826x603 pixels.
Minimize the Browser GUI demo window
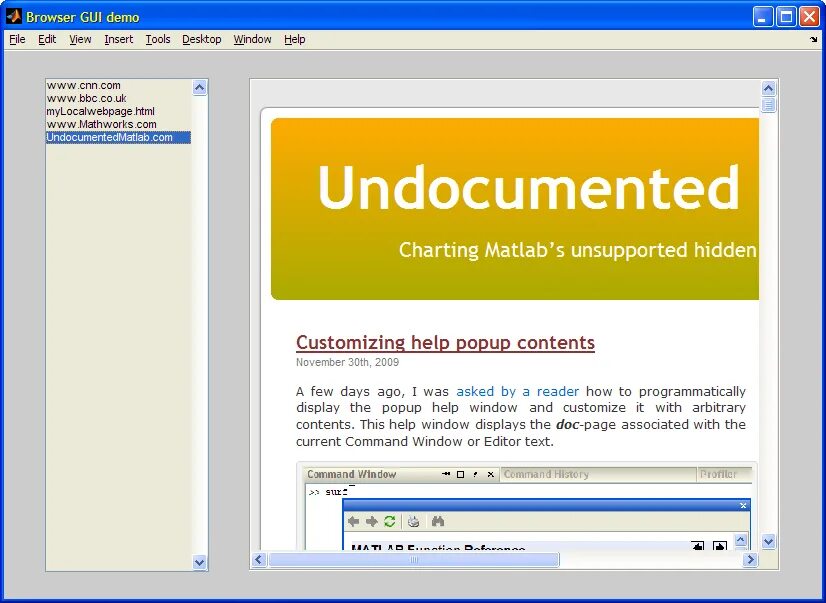(762, 17)
